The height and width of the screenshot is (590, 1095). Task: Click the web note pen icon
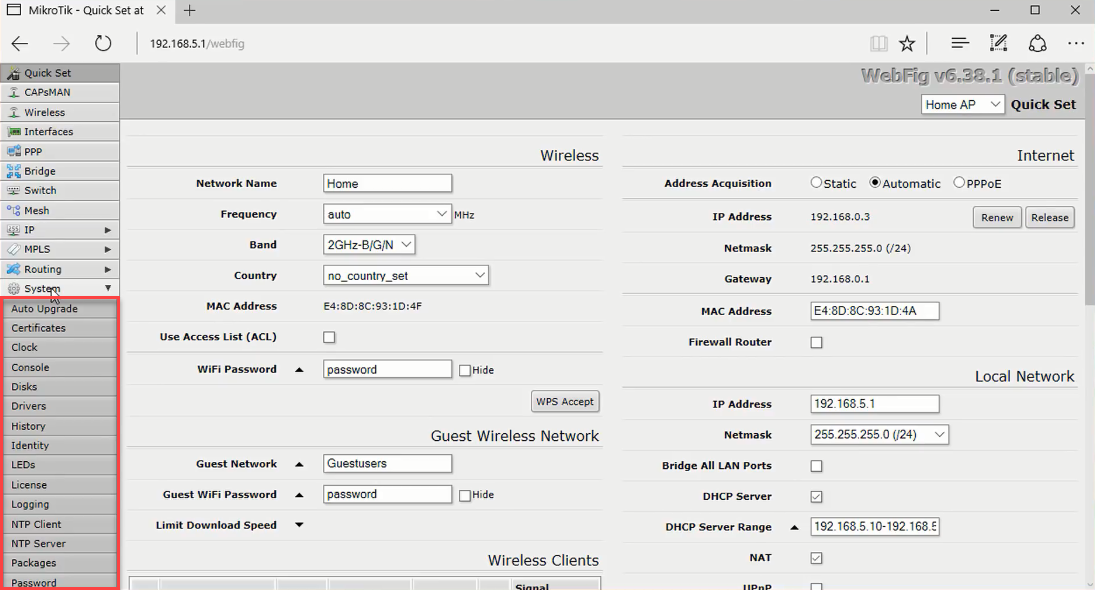[998, 43]
